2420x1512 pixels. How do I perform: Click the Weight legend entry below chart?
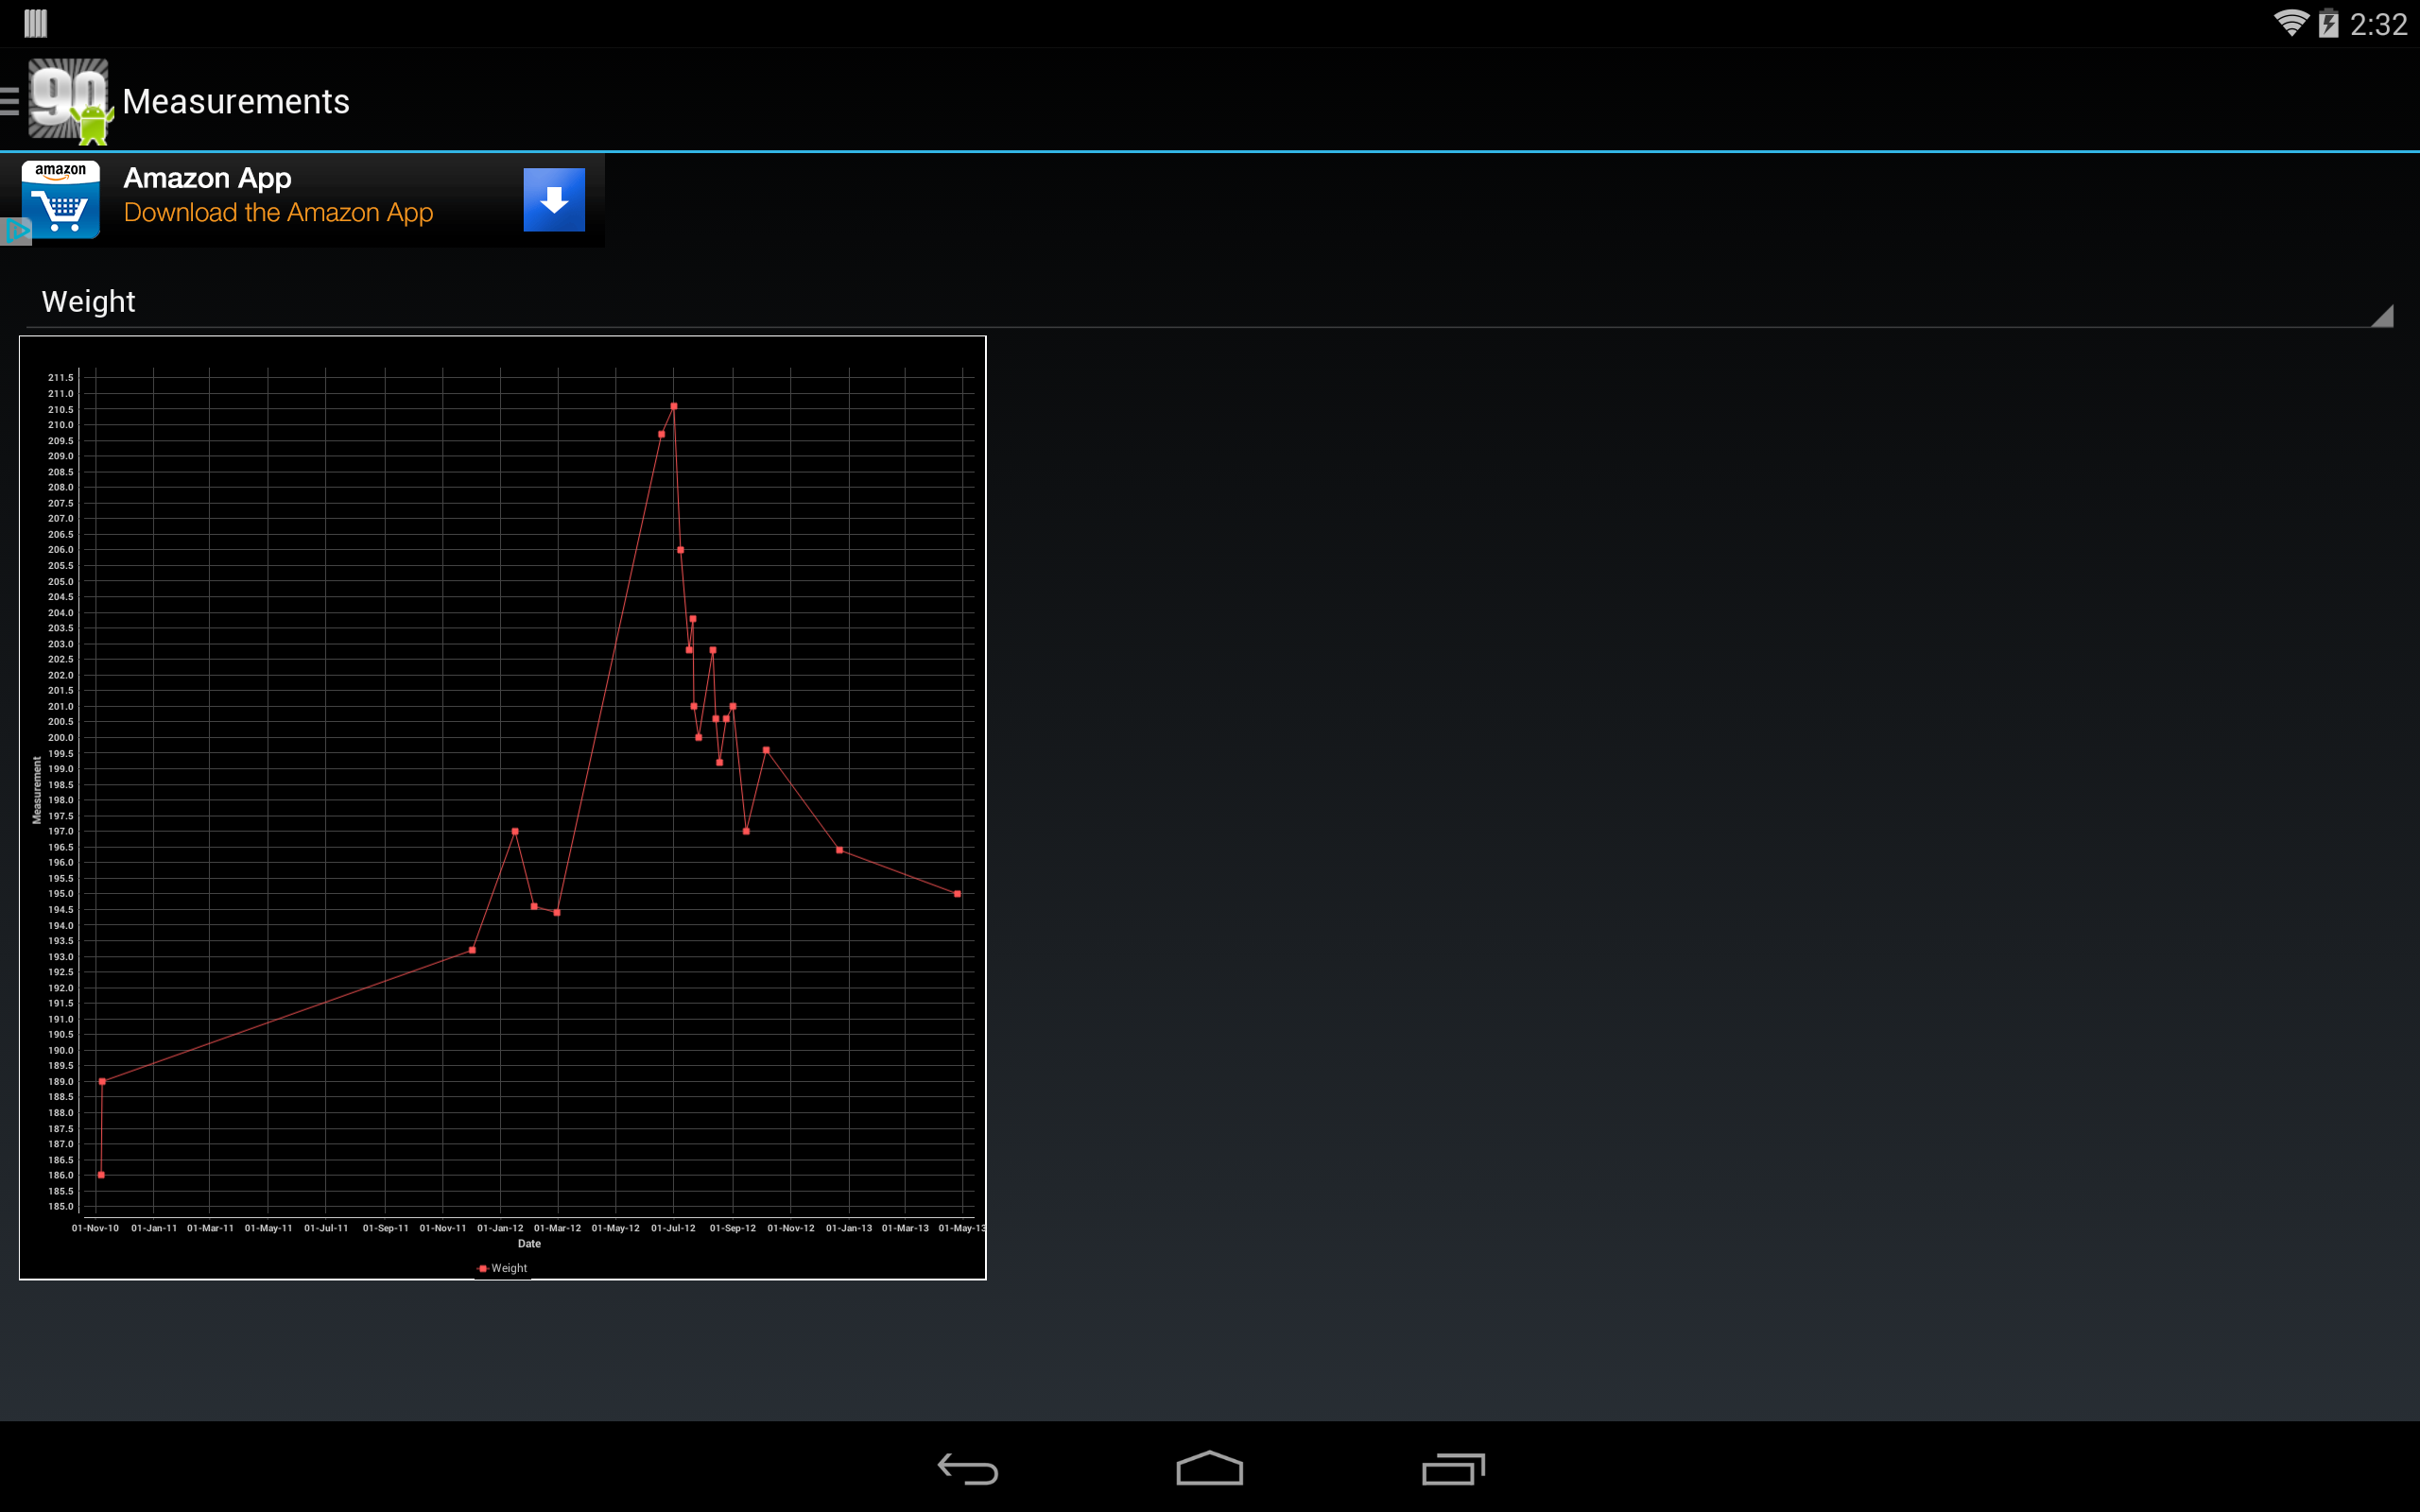point(503,1268)
